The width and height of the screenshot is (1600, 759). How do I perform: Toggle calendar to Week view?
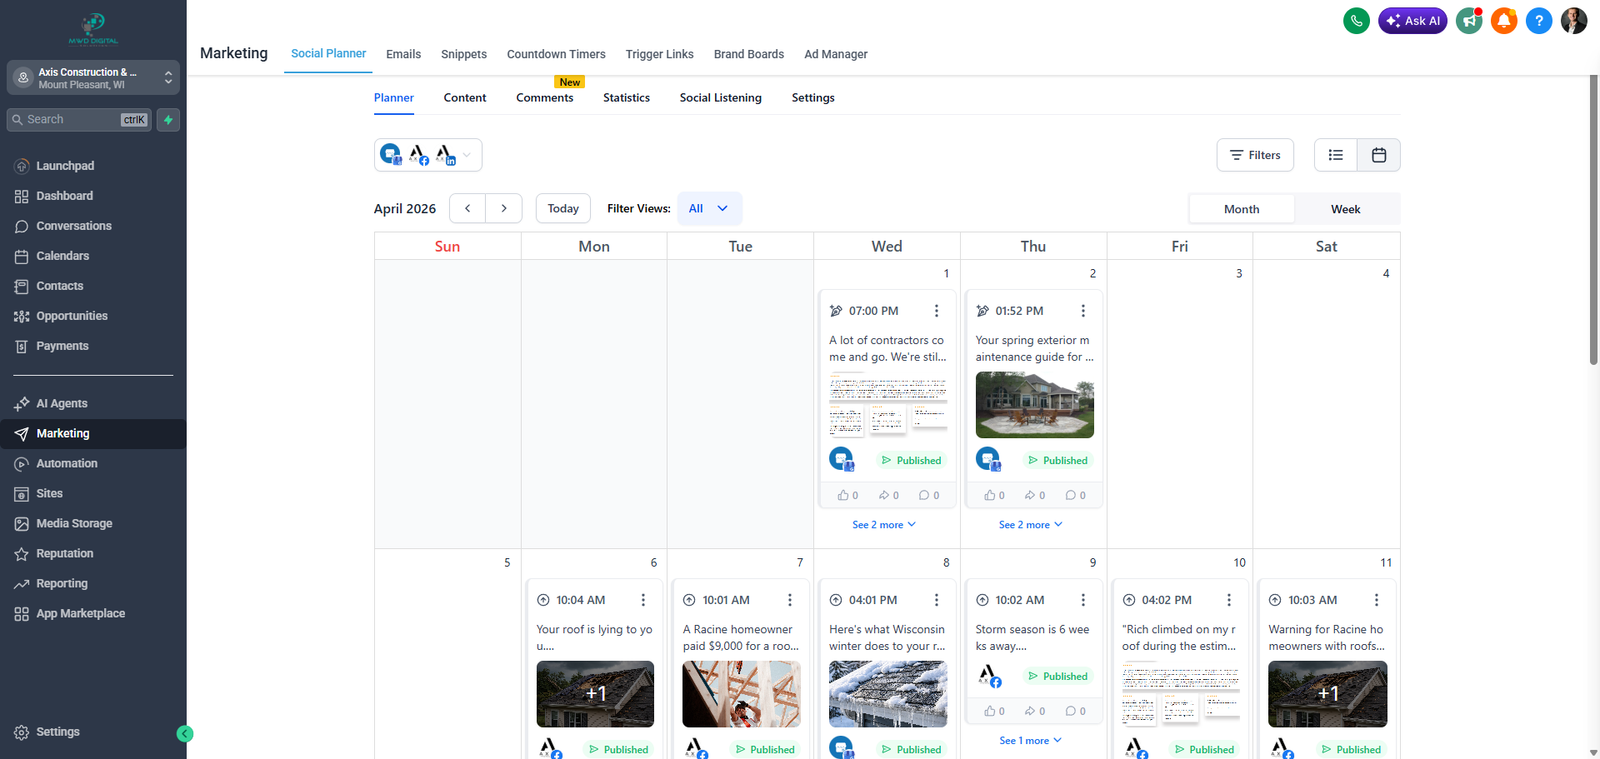1345,209
